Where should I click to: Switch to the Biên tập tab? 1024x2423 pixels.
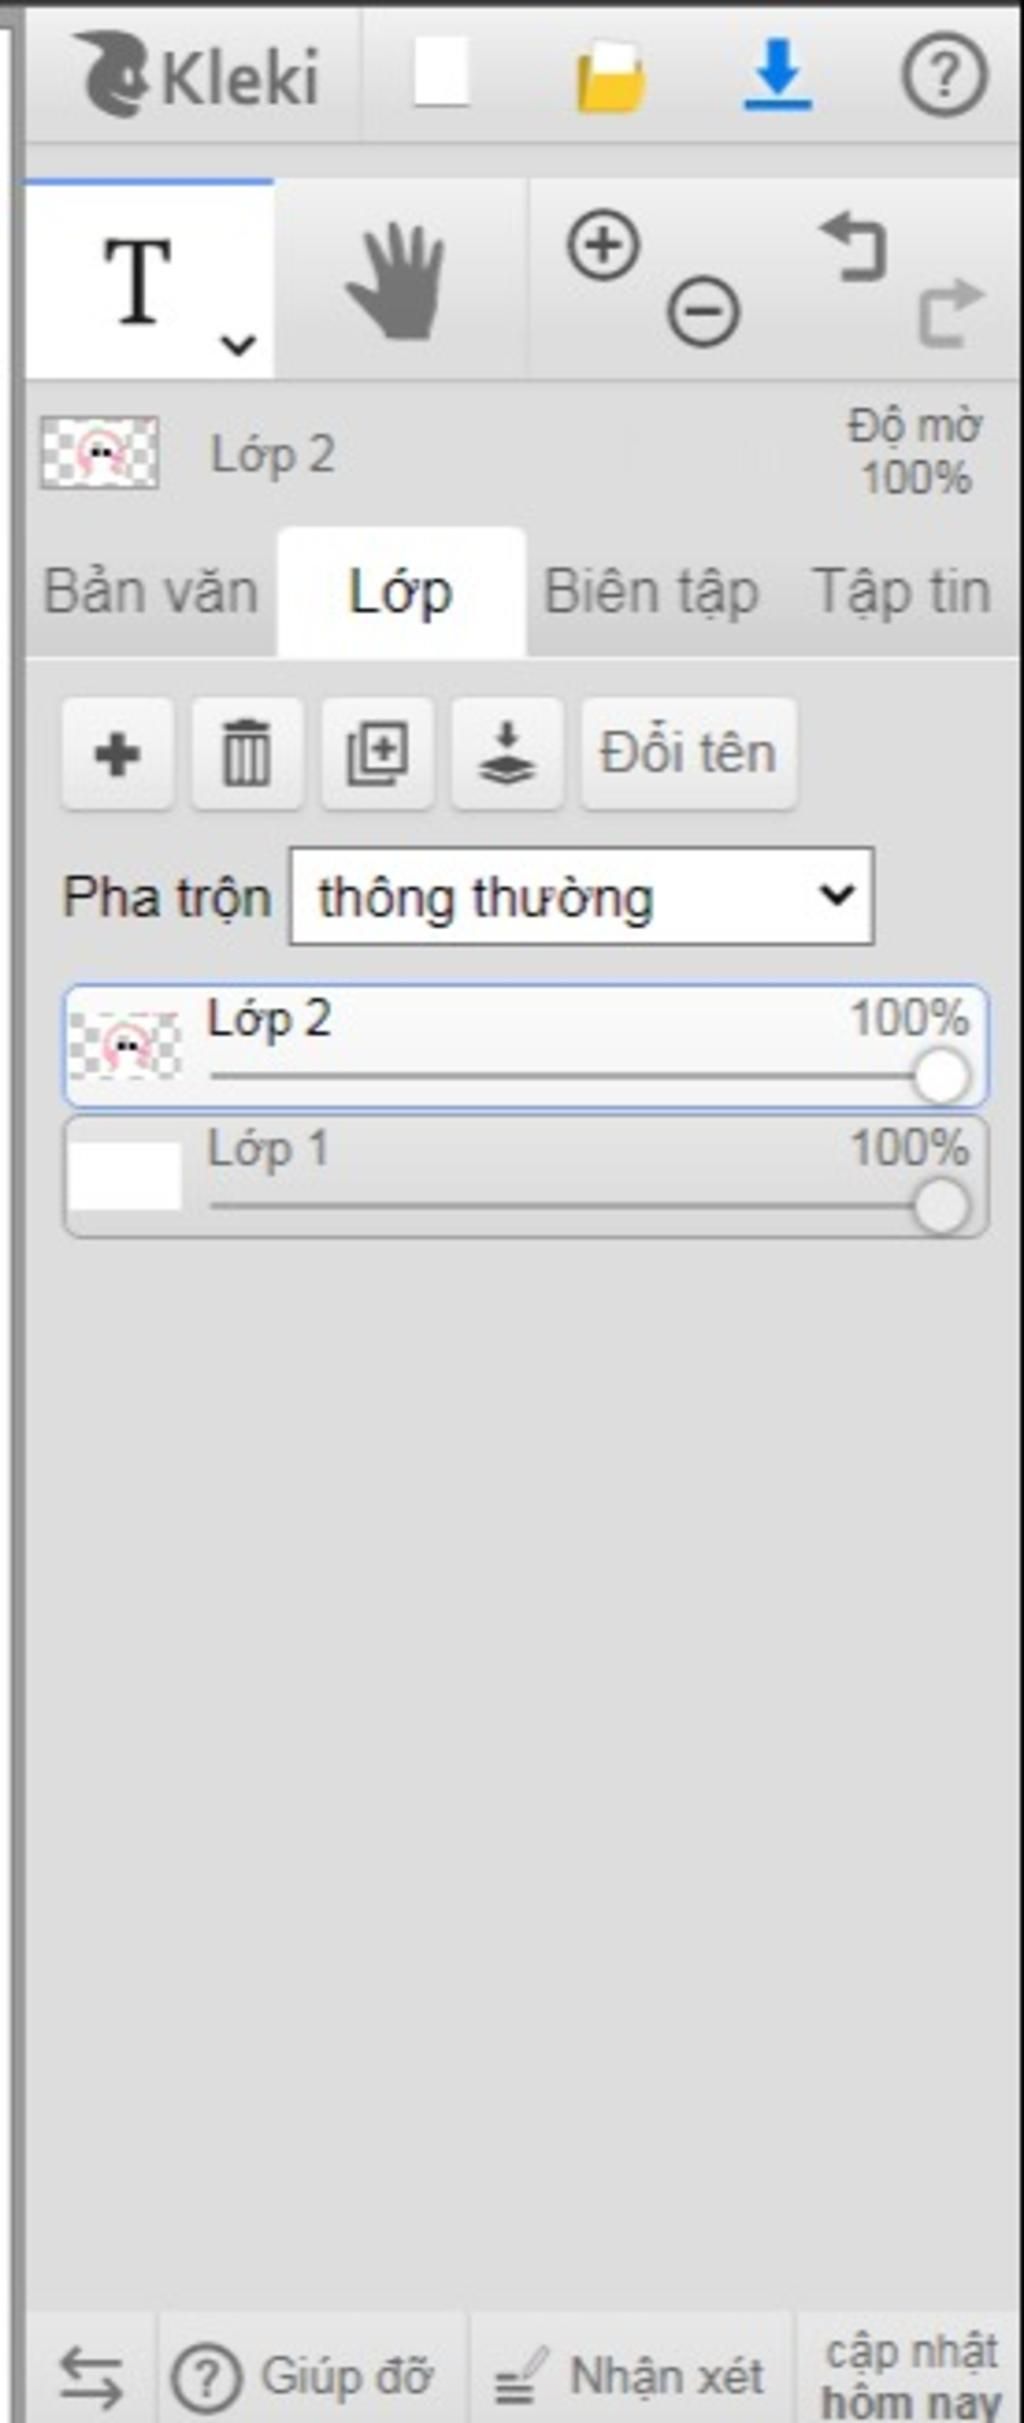pos(651,592)
